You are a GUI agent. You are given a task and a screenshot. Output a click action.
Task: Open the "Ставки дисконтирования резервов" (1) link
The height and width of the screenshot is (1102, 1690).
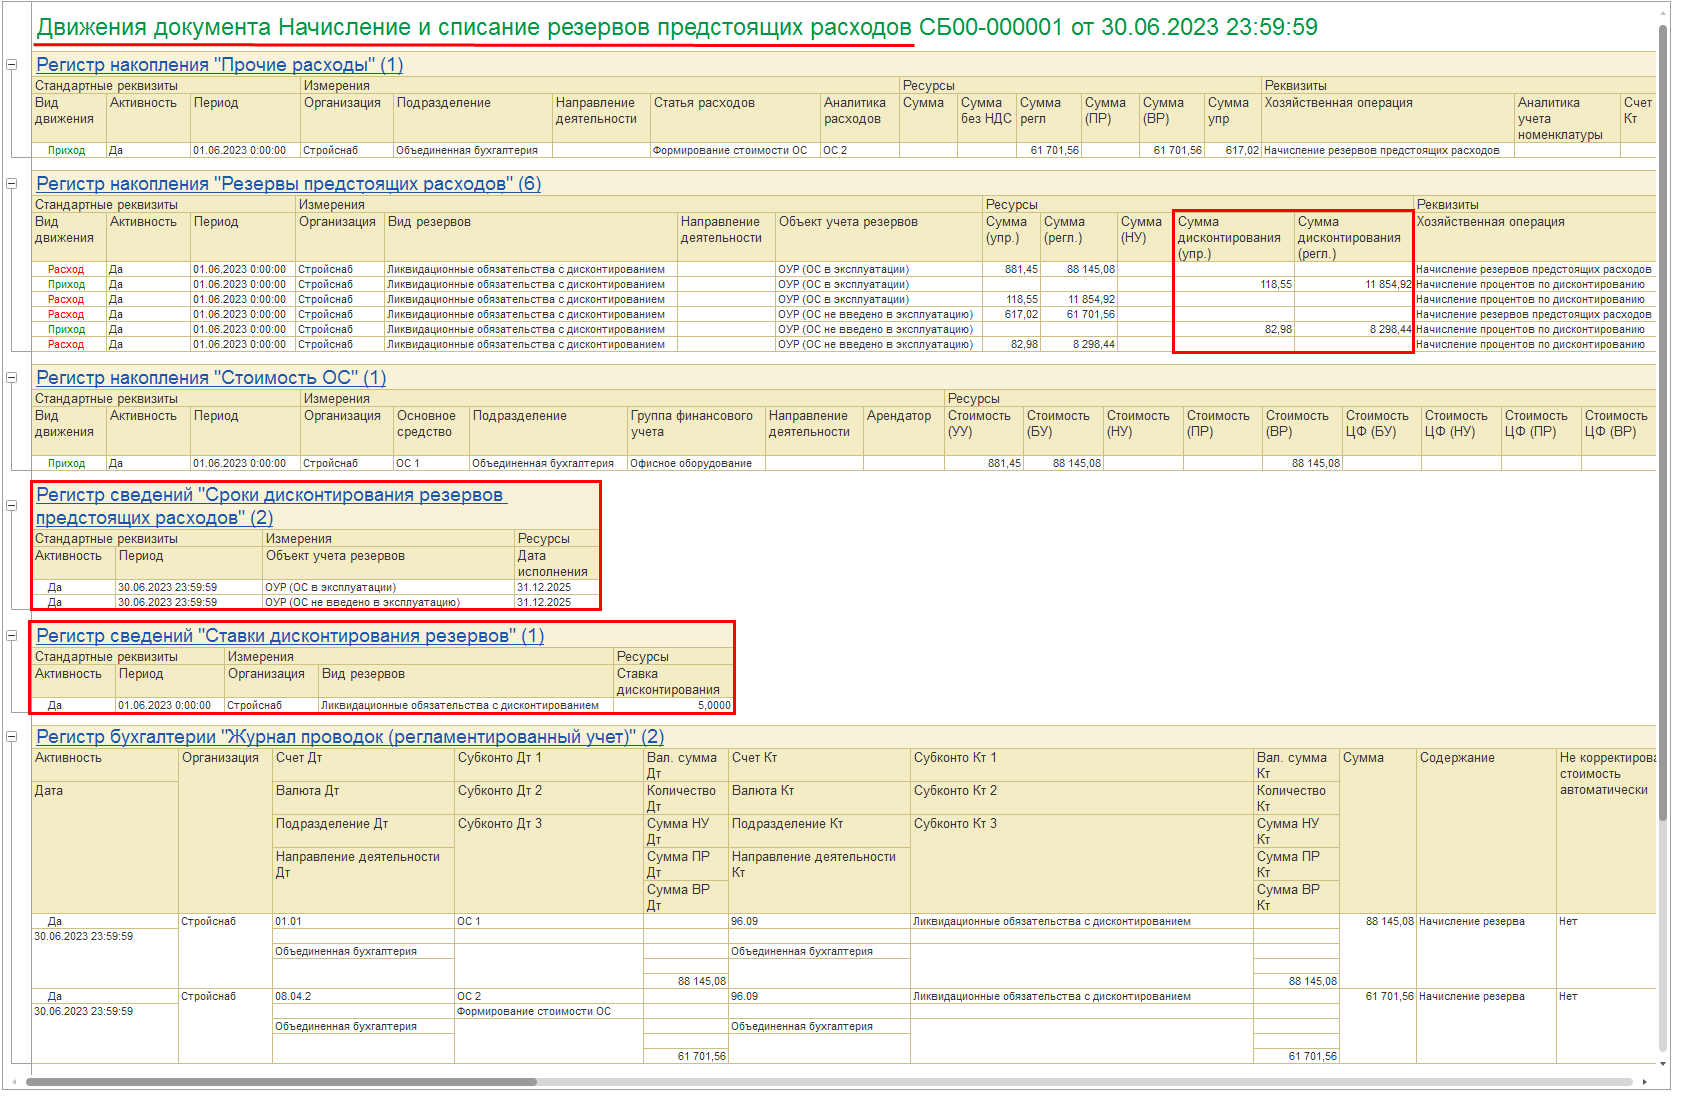(290, 636)
